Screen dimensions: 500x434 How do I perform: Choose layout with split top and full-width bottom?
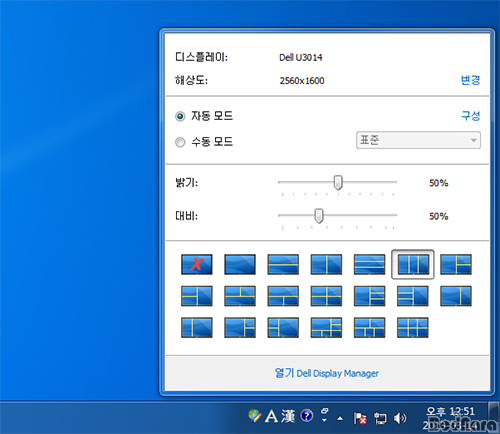click(x=240, y=296)
